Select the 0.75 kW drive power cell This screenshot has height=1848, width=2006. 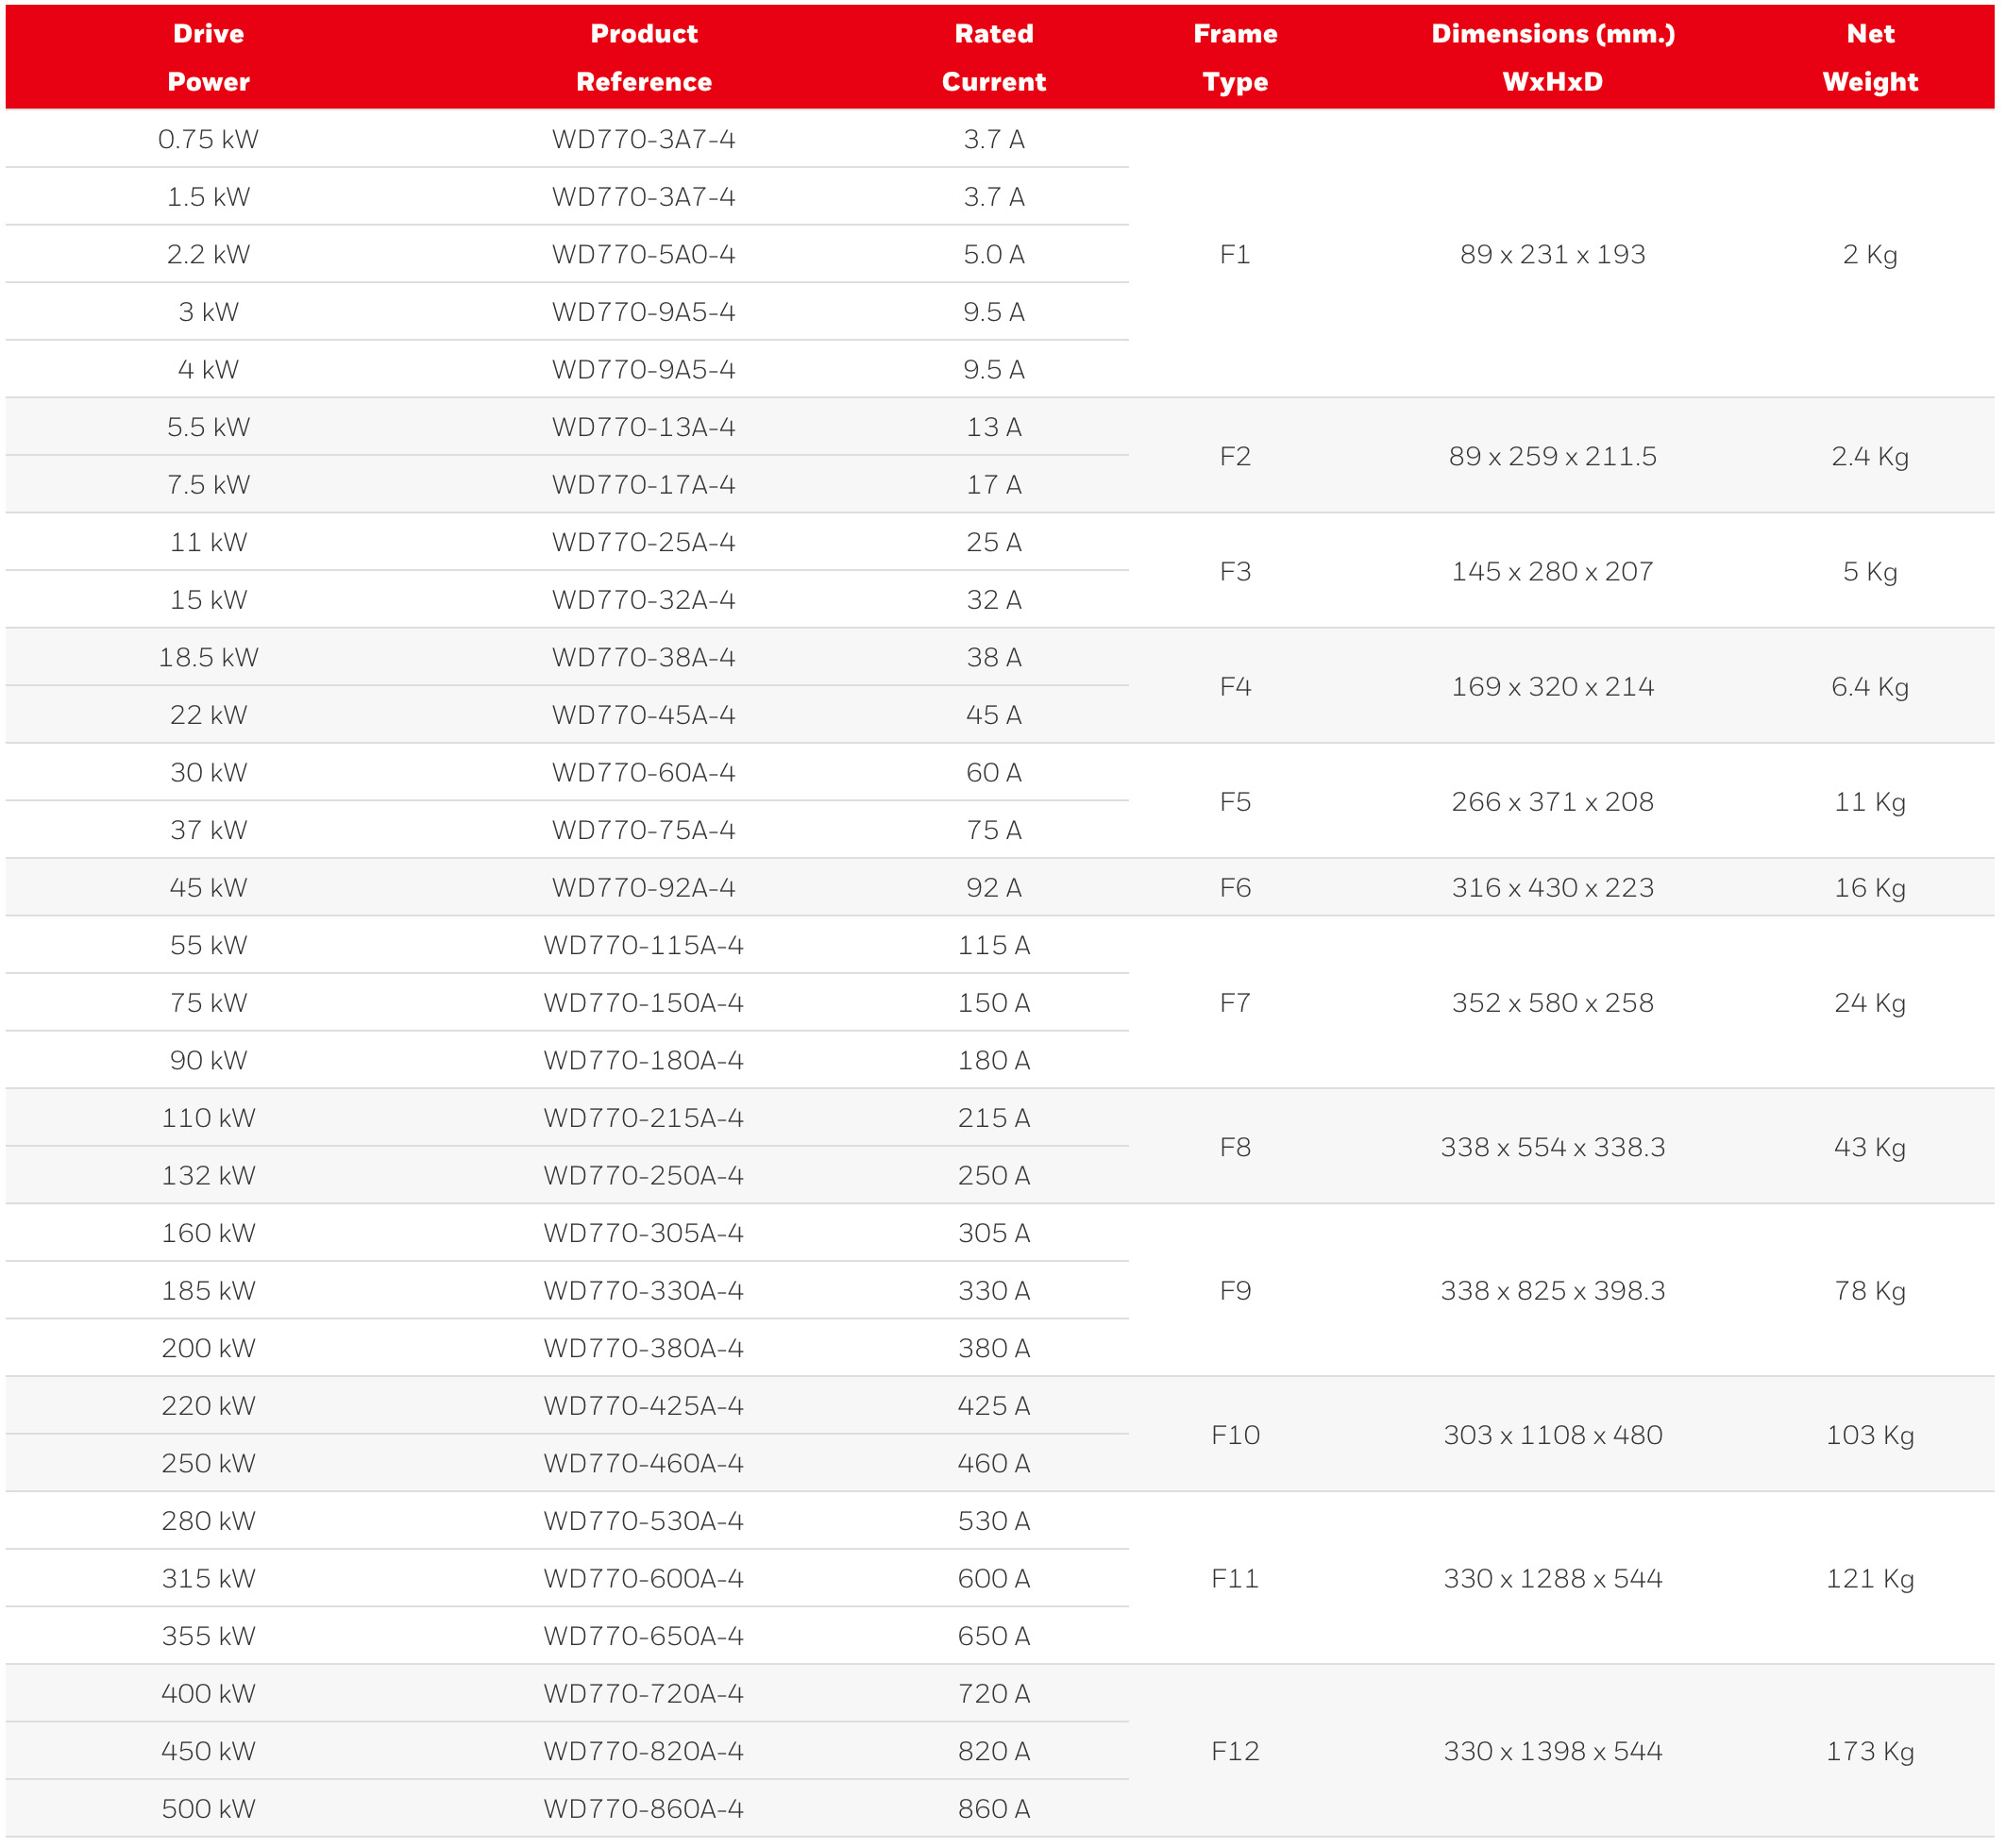[208, 139]
